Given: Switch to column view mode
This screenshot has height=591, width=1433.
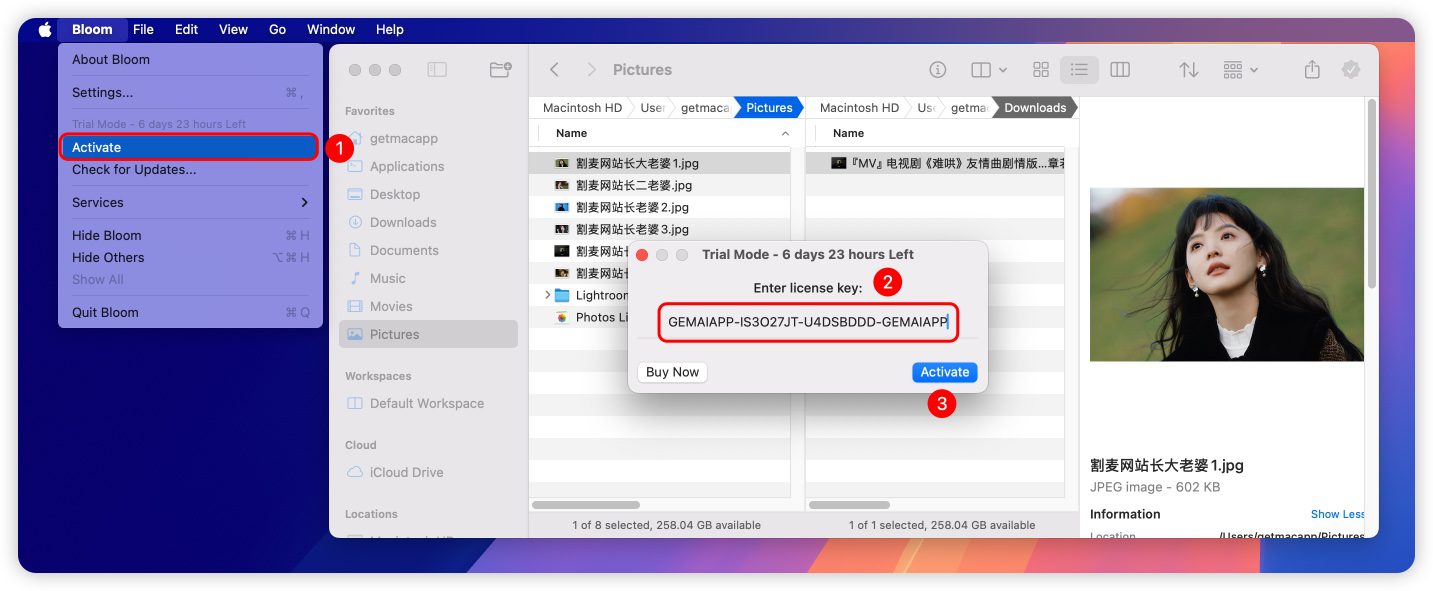Looking at the screenshot, I should (1120, 70).
